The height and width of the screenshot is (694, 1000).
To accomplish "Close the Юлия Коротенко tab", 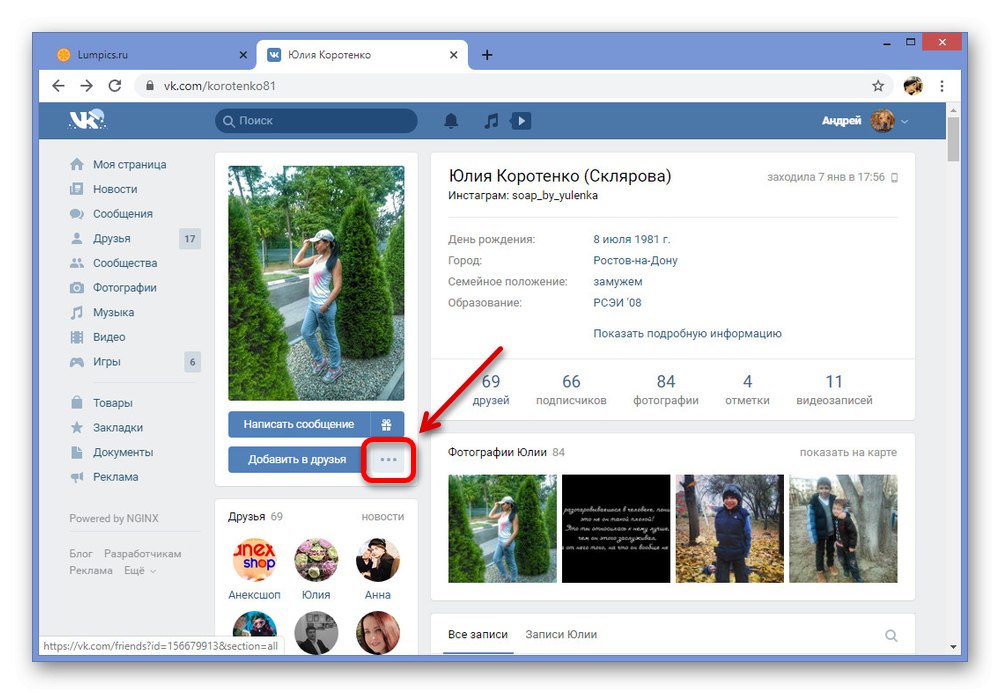I will click(x=453, y=55).
